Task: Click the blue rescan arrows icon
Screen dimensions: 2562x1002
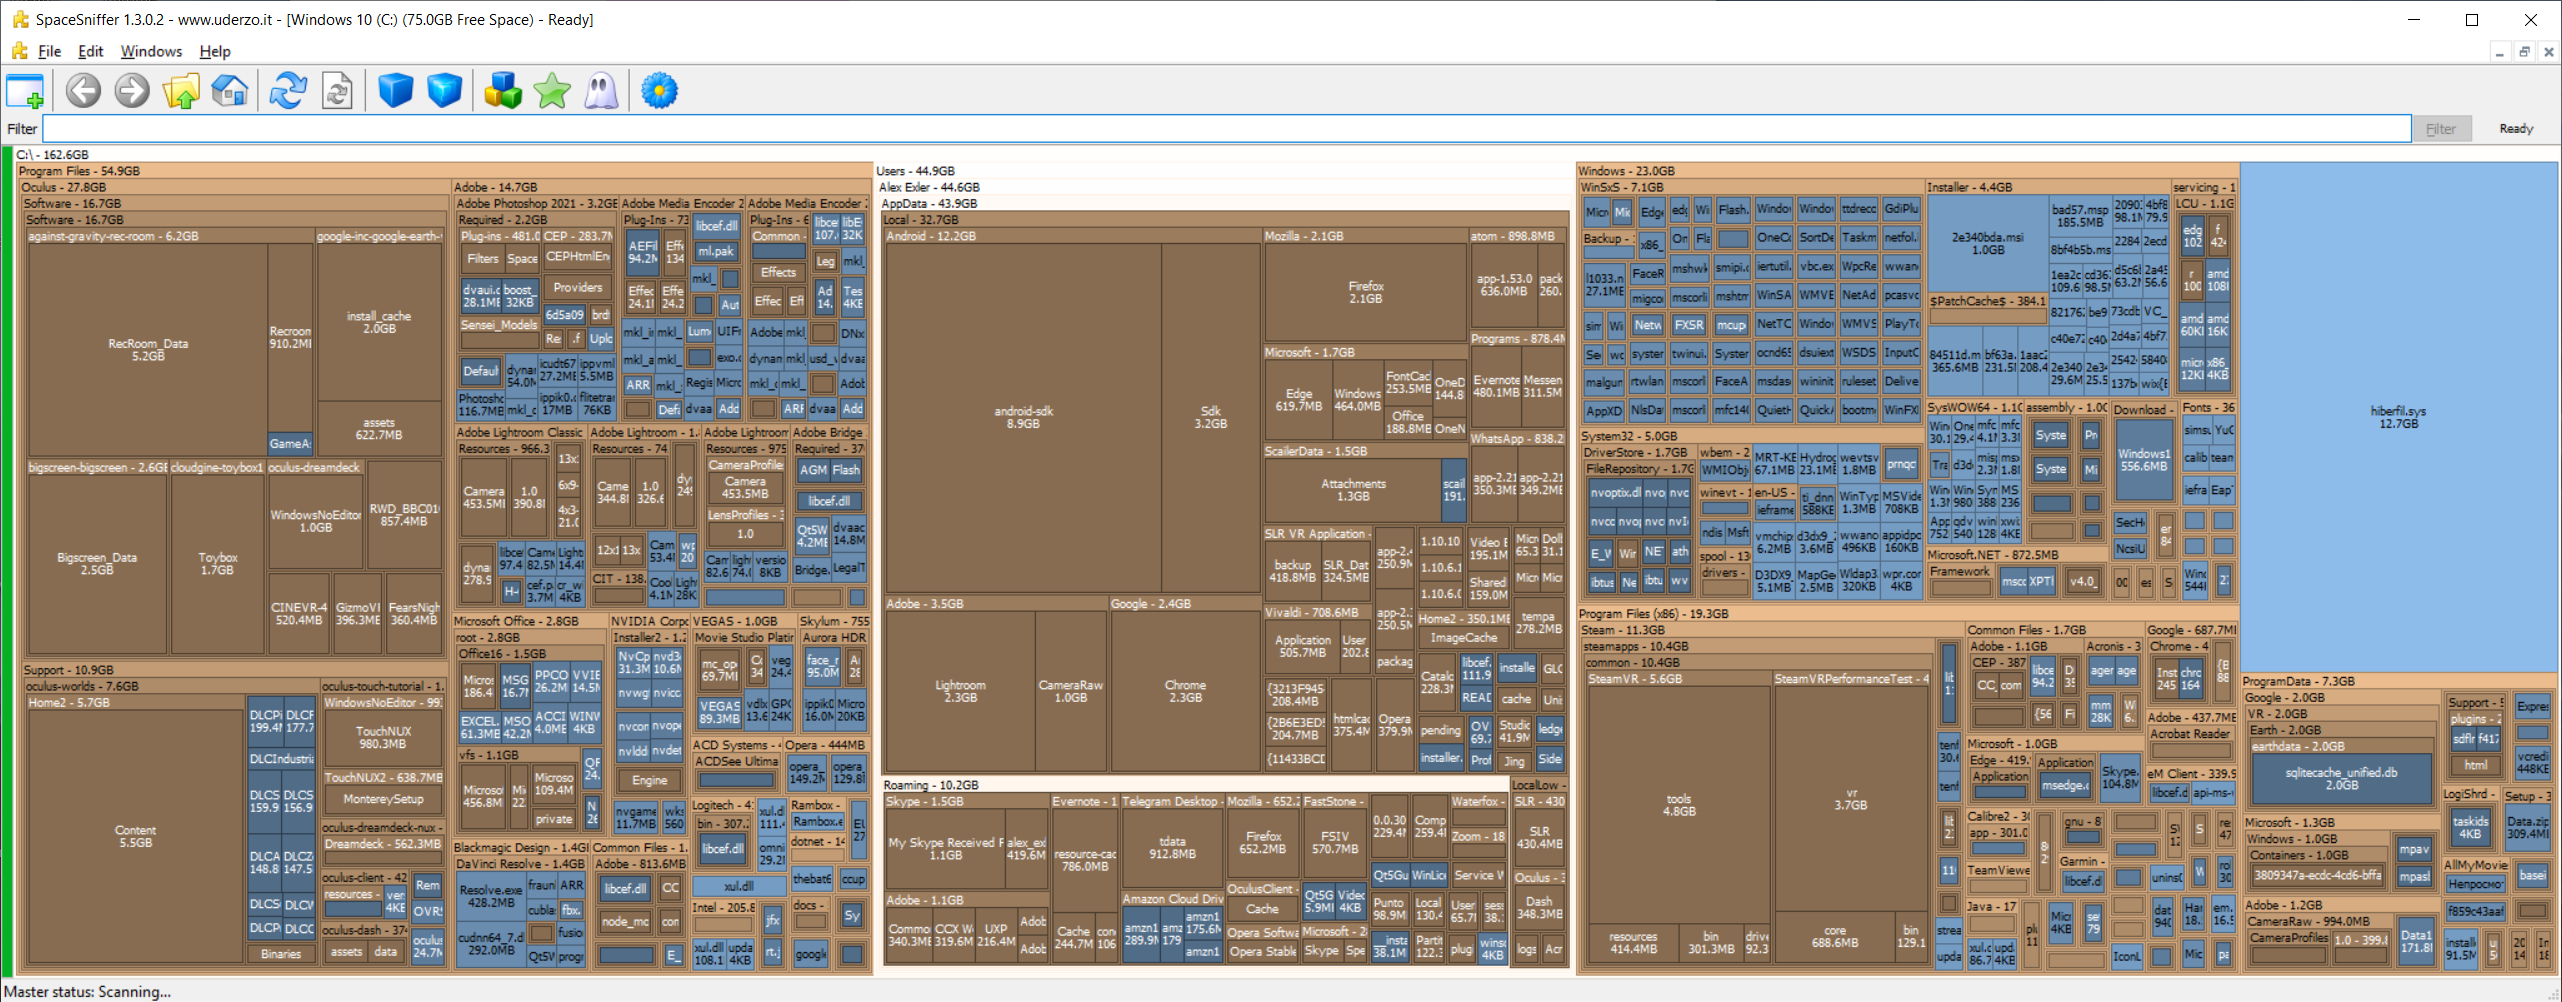Action: 288,91
